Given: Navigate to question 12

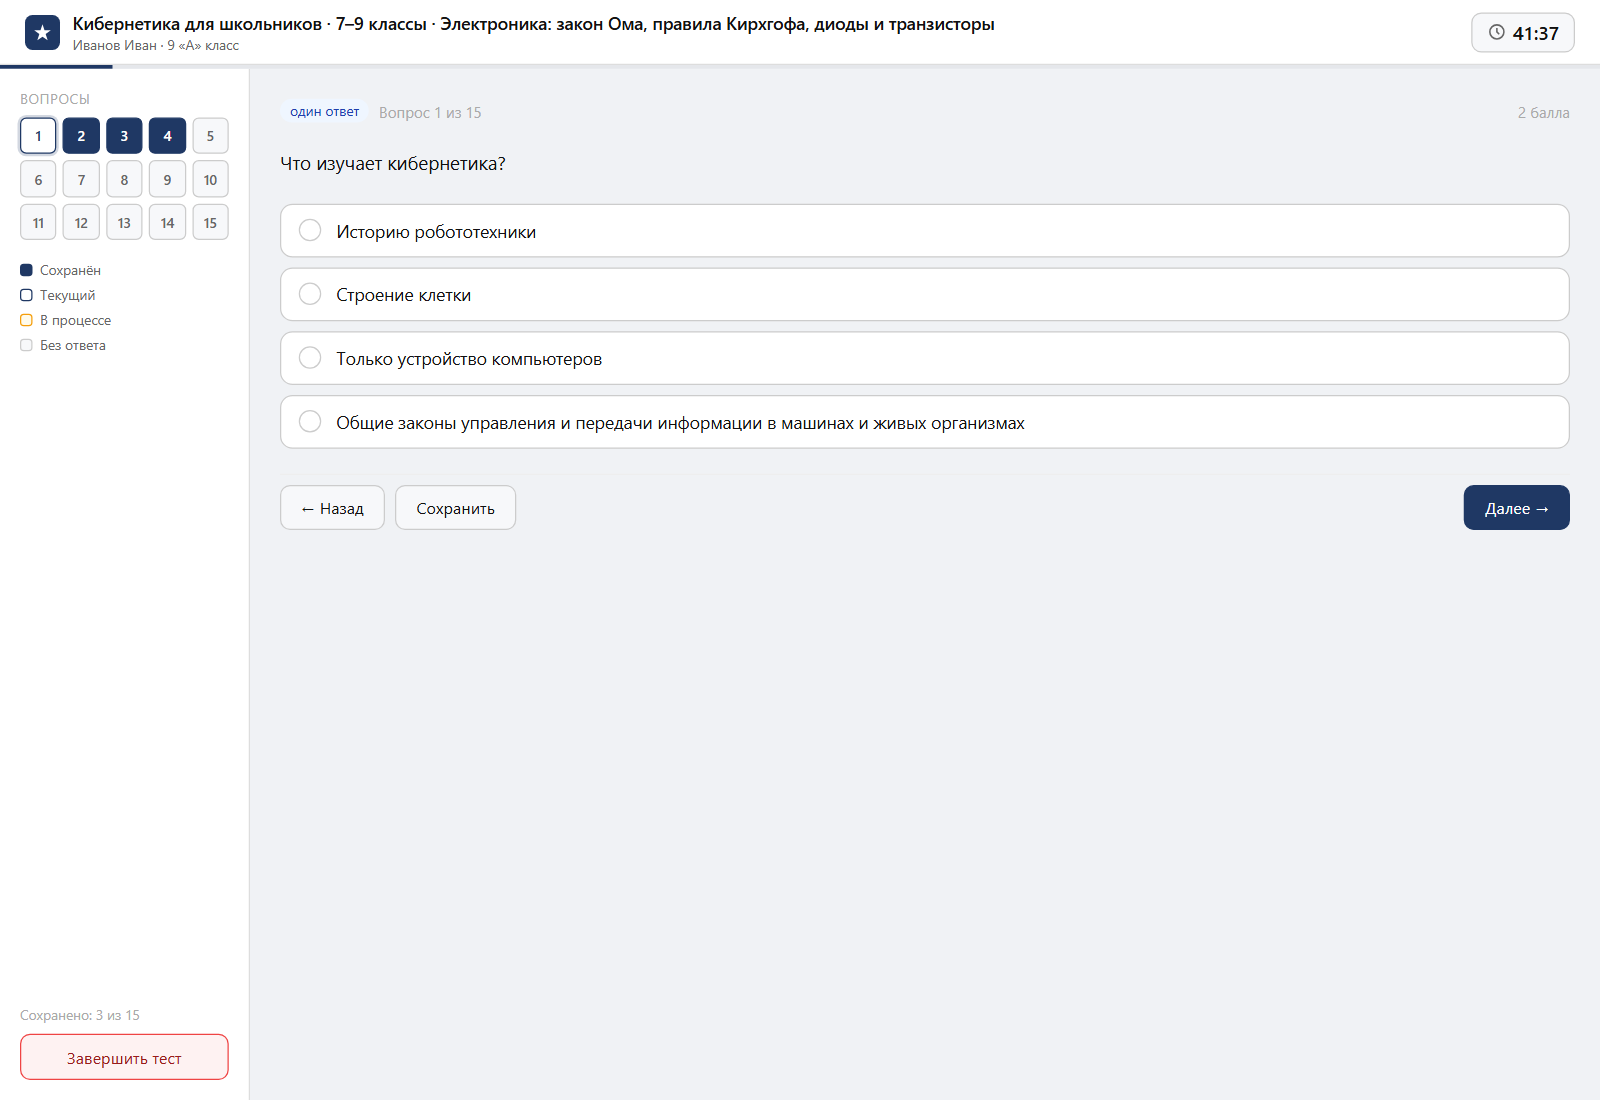Looking at the screenshot, I should coord(81,223).
